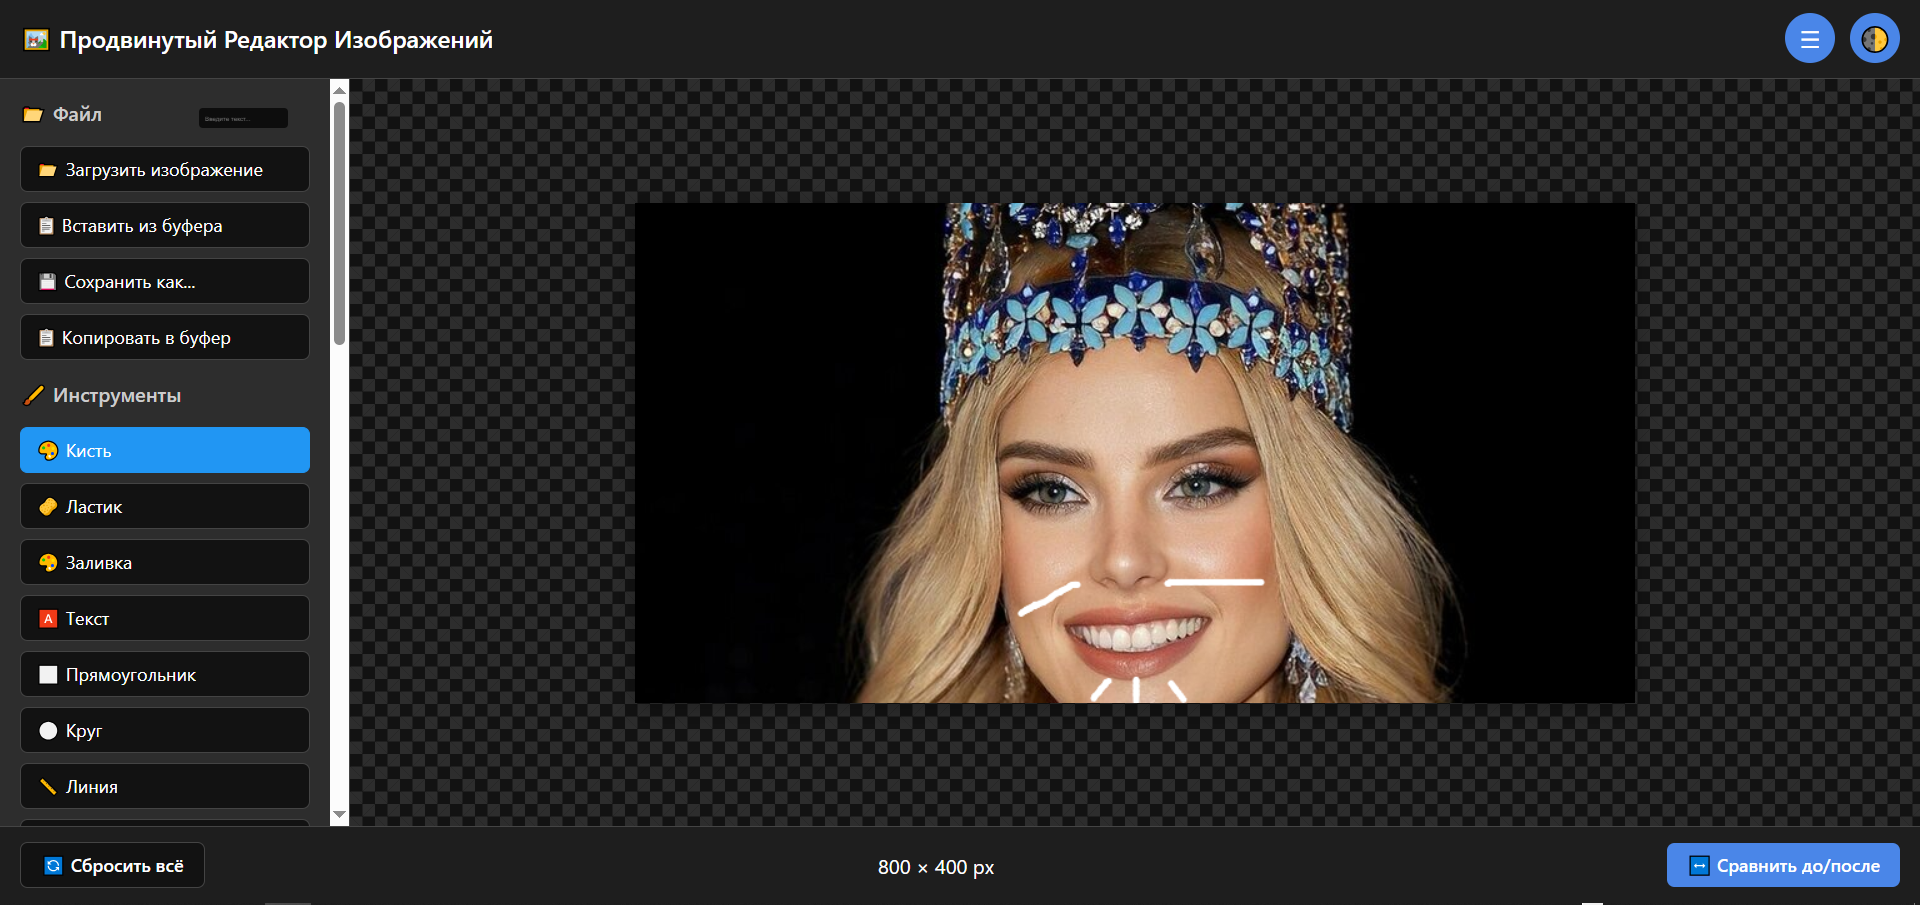Click the small text input near Файл
1920x905 pixels.
point(243,118)
